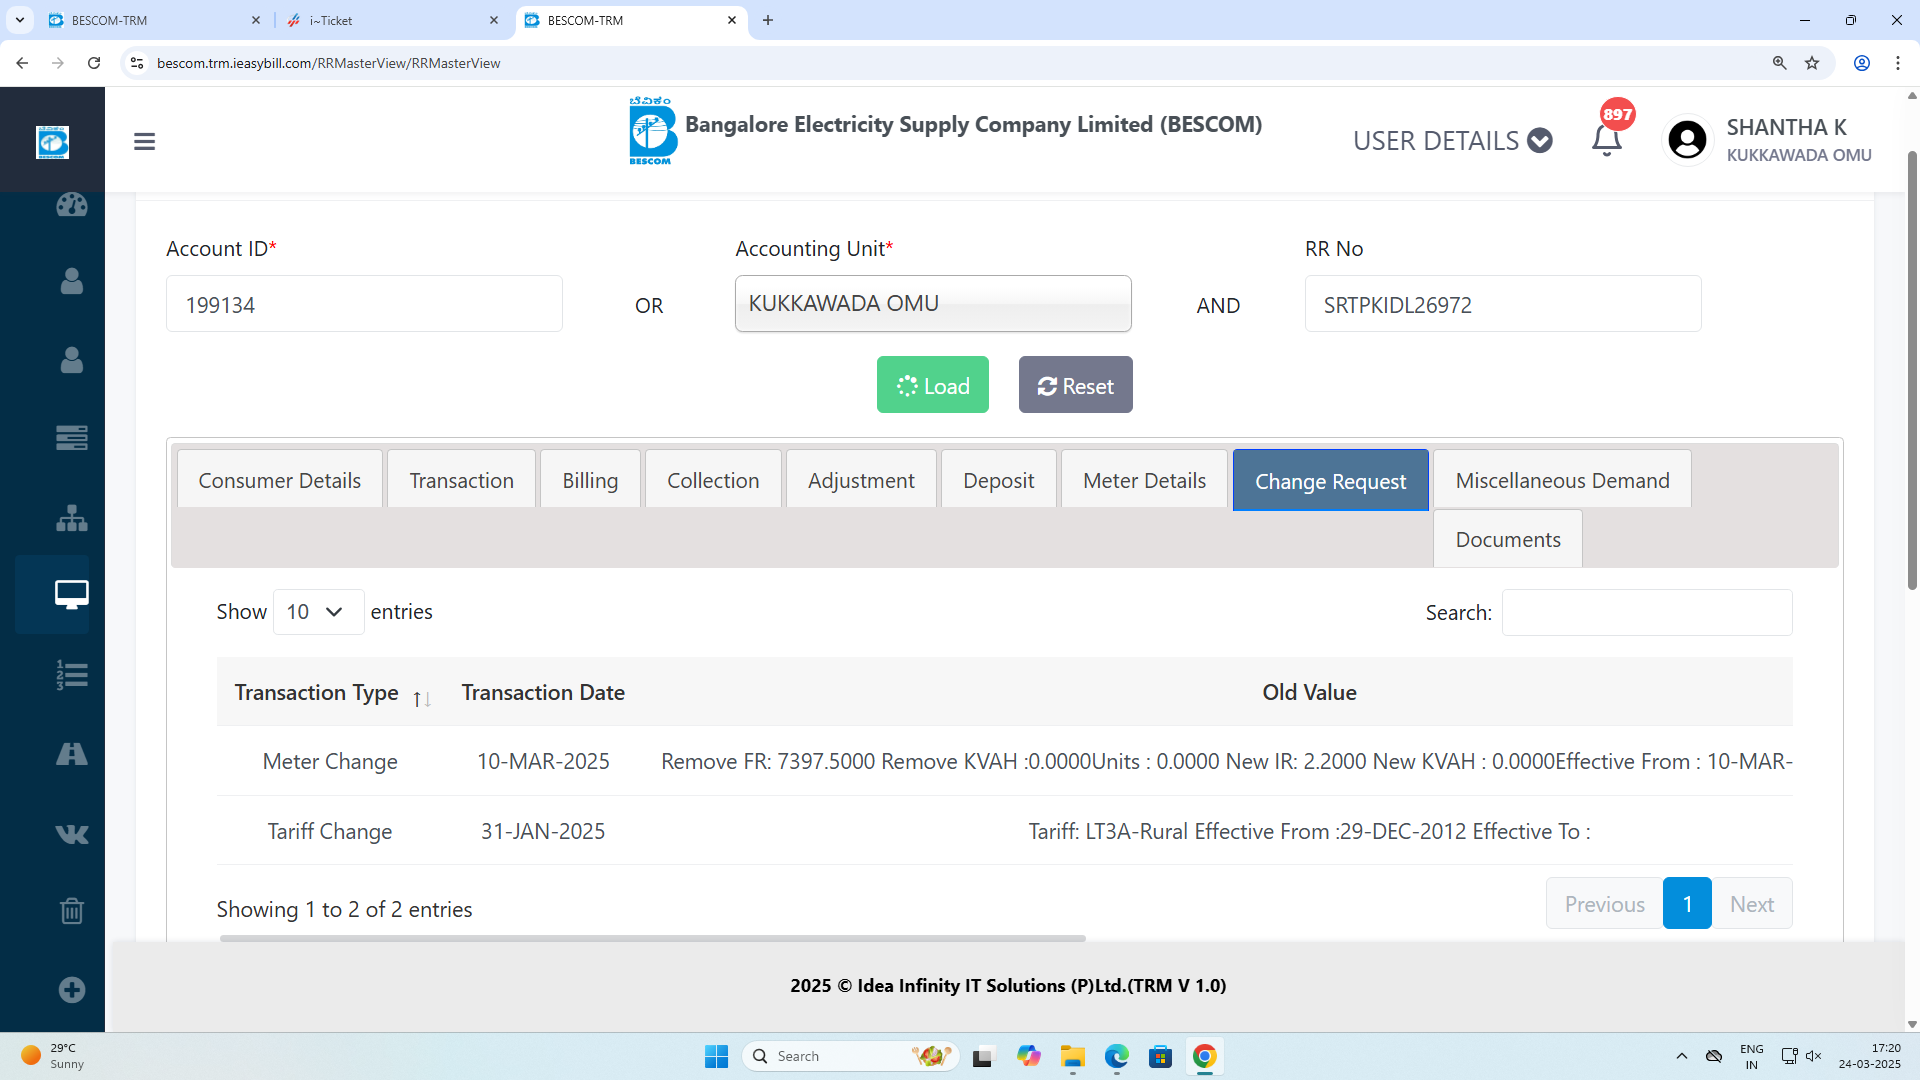This screenshot has width=1920, height=1080.
Task: Click the BESCOM header logo
Action: [652, 131]
